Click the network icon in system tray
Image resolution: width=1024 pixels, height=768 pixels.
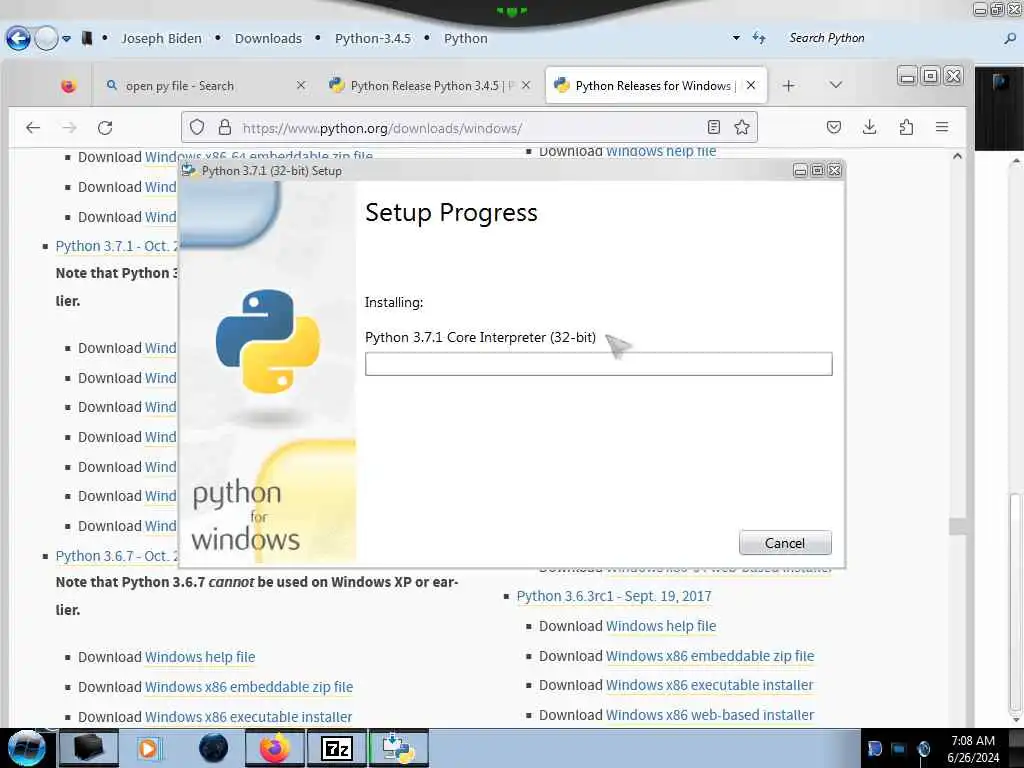(899, 749)
